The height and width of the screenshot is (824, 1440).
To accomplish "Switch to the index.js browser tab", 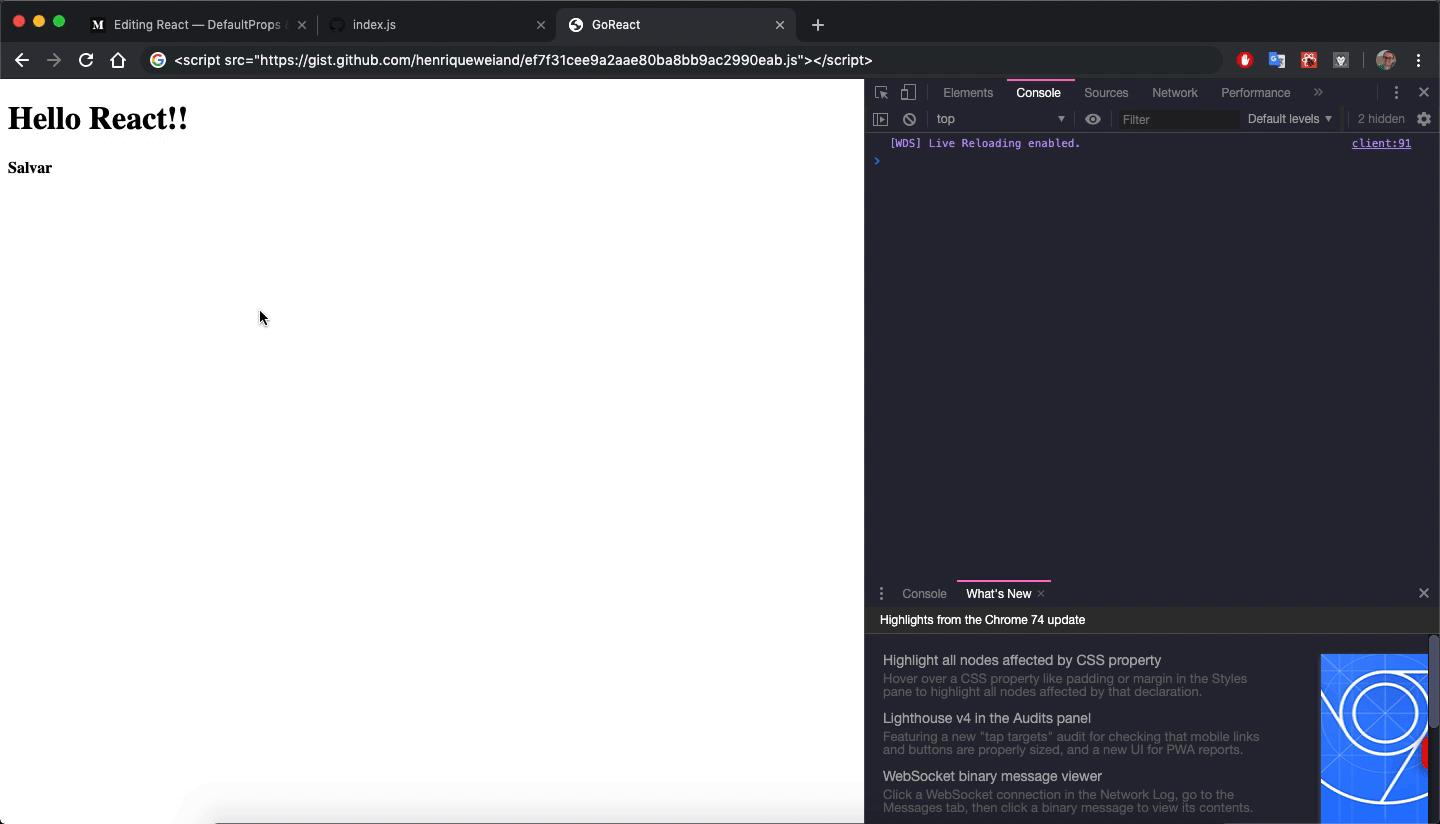I will pyautogui.click(x=375, y=24).
